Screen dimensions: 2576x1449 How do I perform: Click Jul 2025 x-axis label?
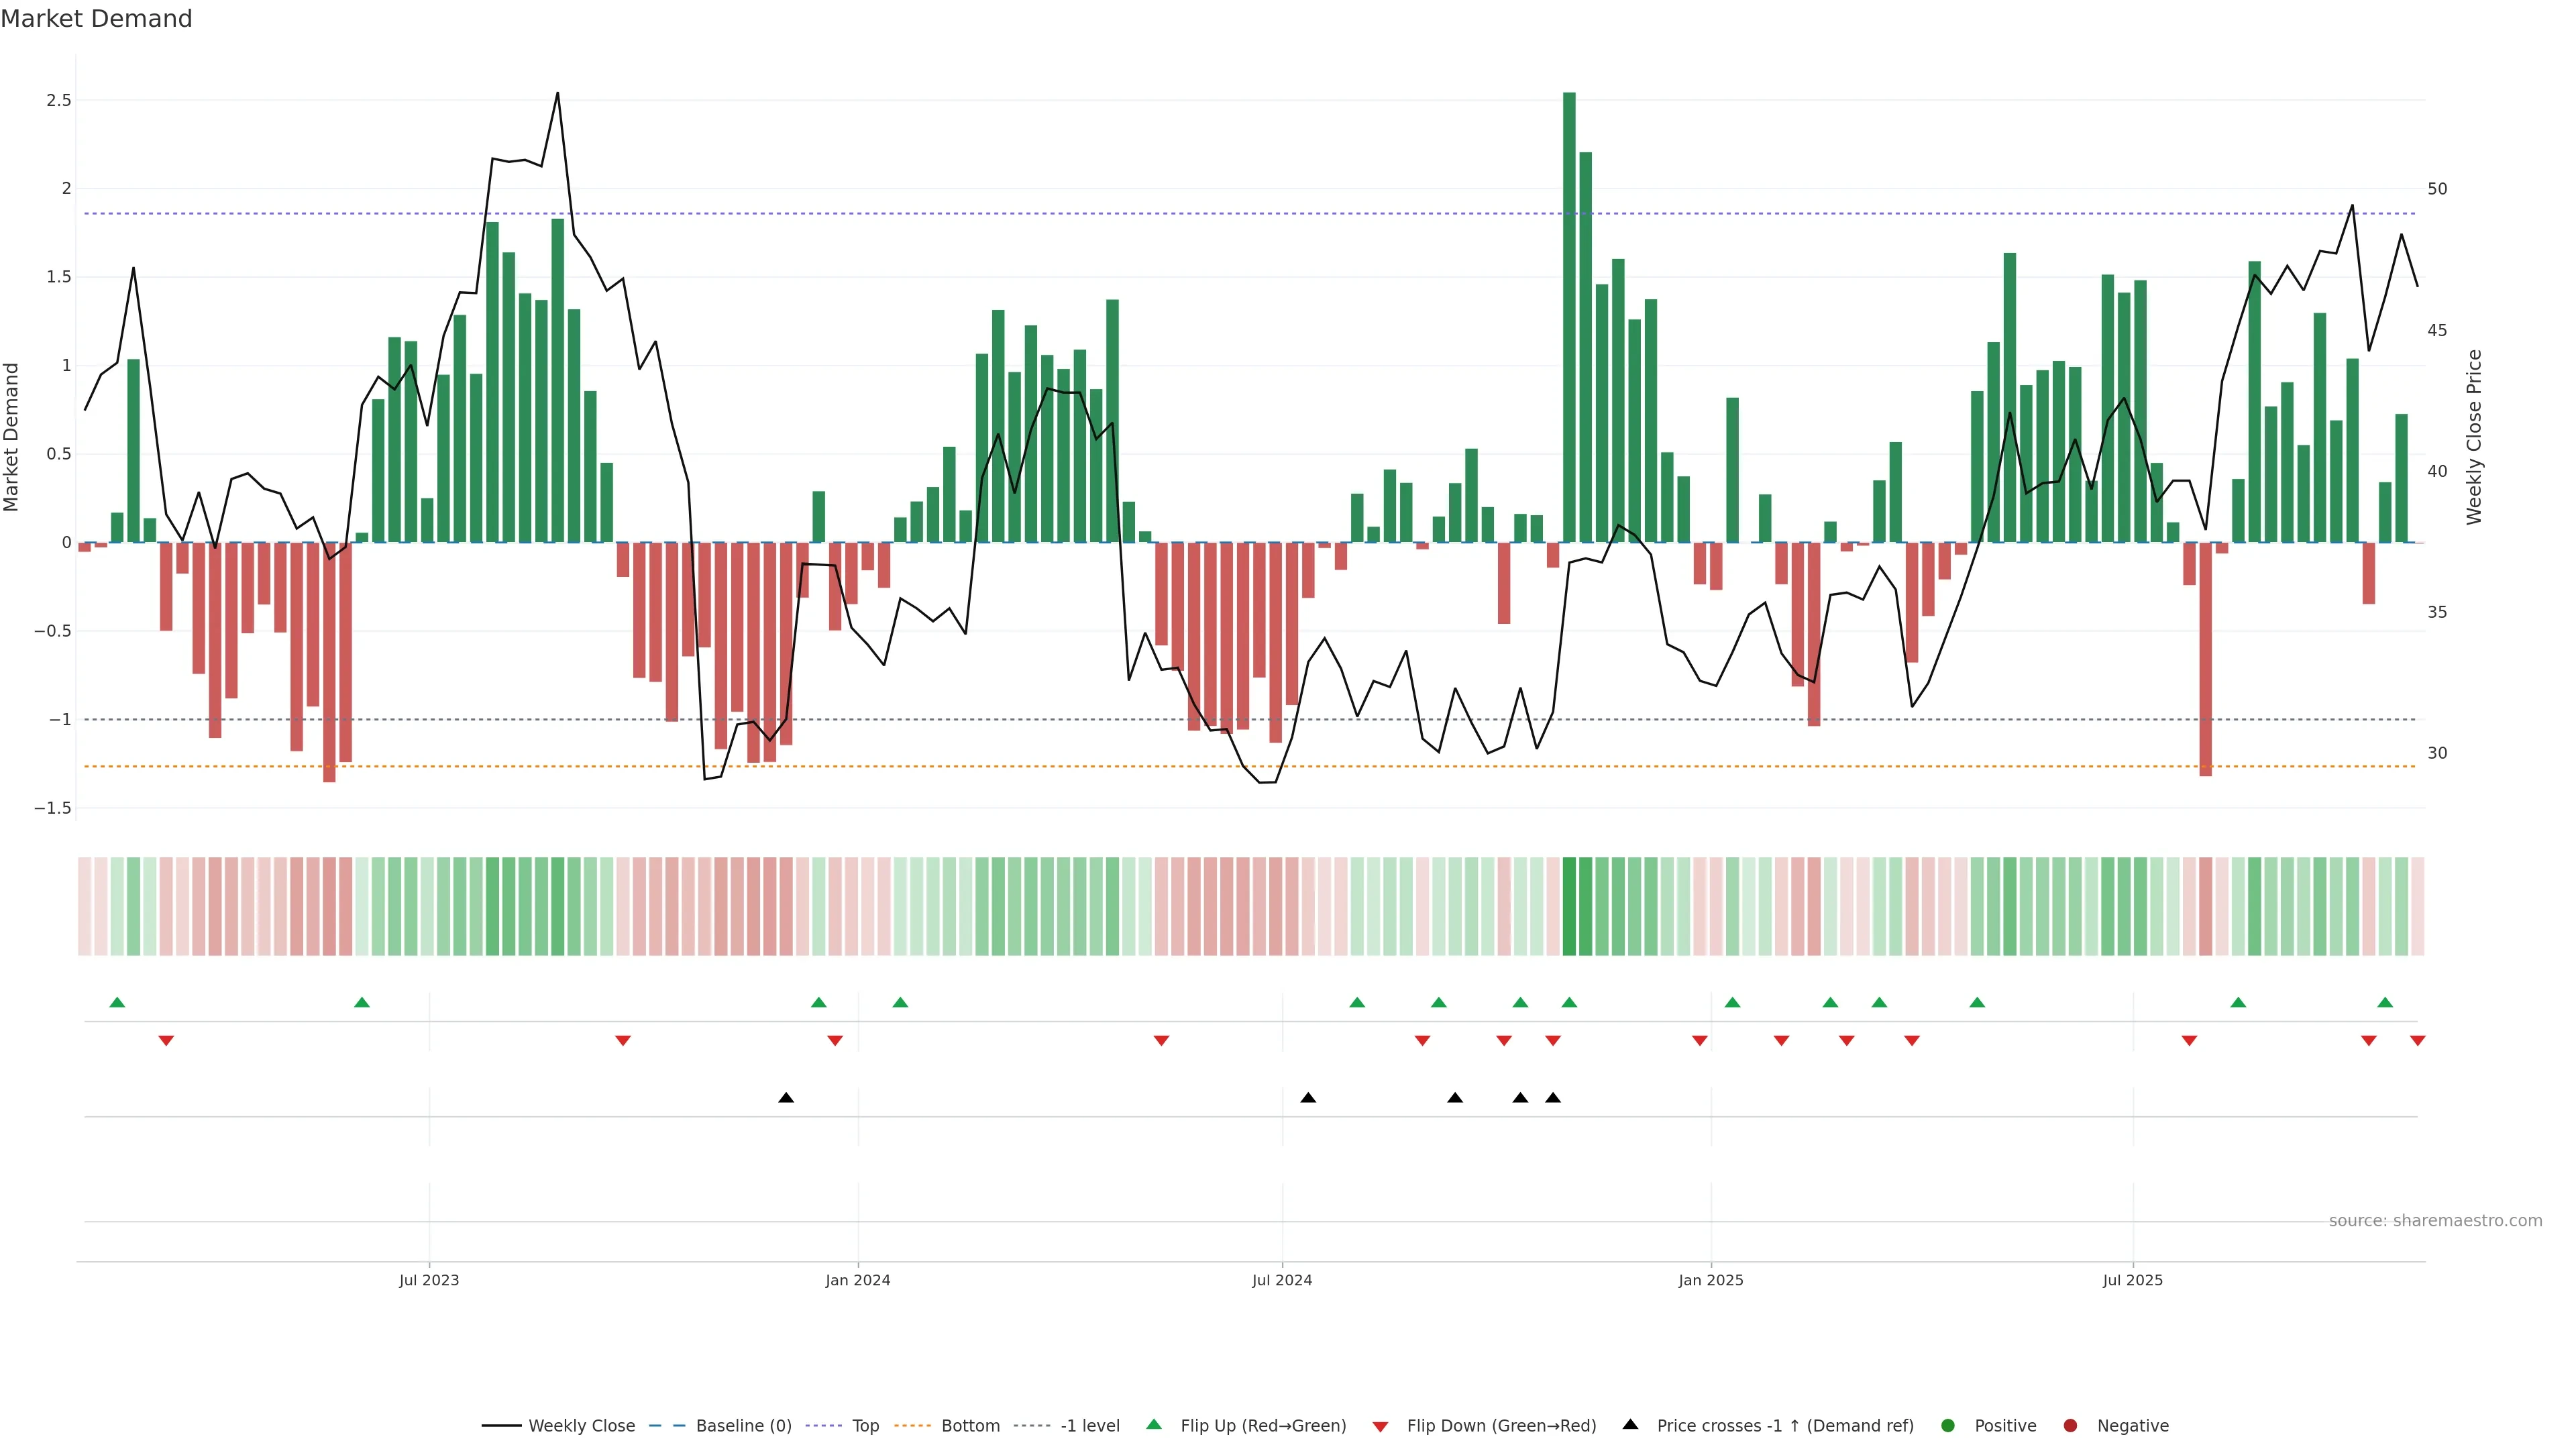tap(2132, 1280)
